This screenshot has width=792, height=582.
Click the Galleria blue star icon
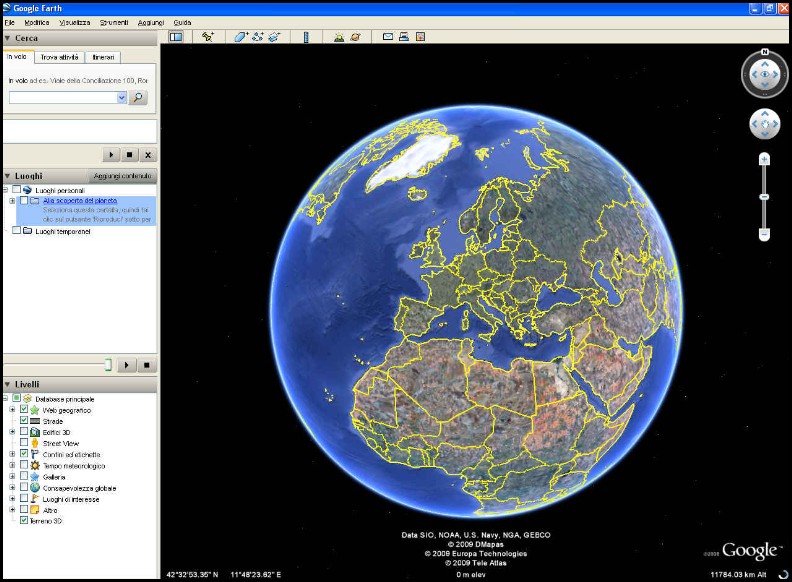point(34,476)
